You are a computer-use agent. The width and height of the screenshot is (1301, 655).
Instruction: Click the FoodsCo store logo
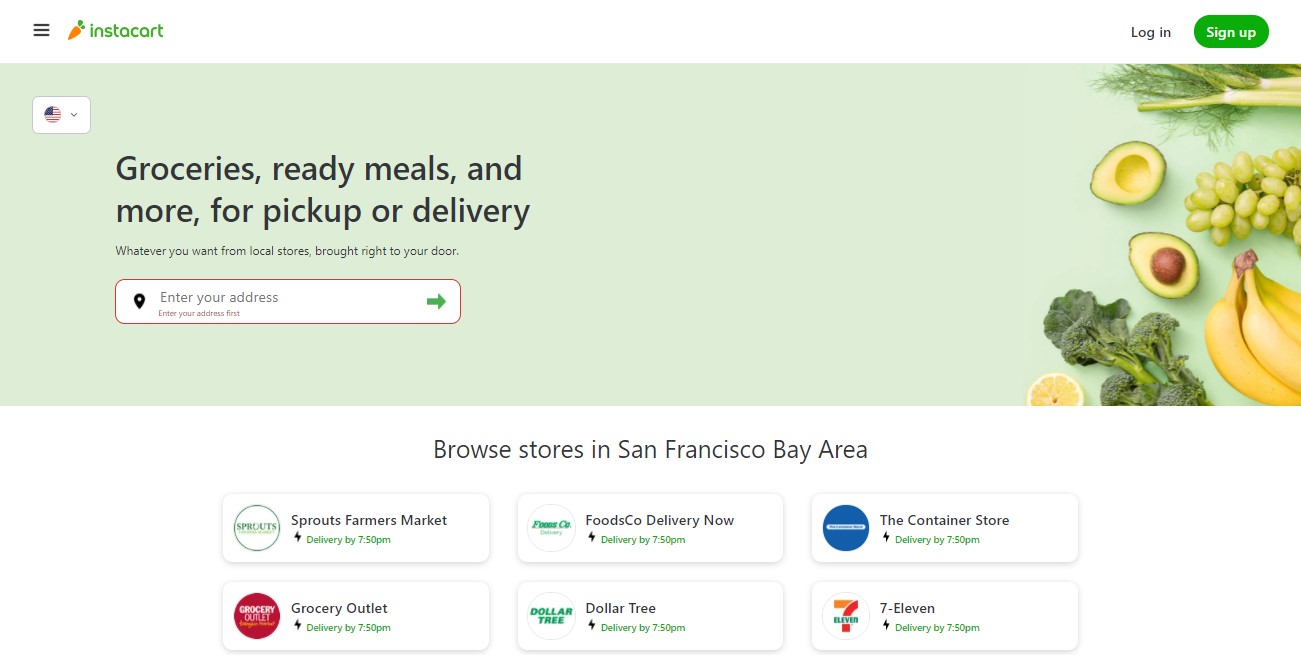pos(551,528)
